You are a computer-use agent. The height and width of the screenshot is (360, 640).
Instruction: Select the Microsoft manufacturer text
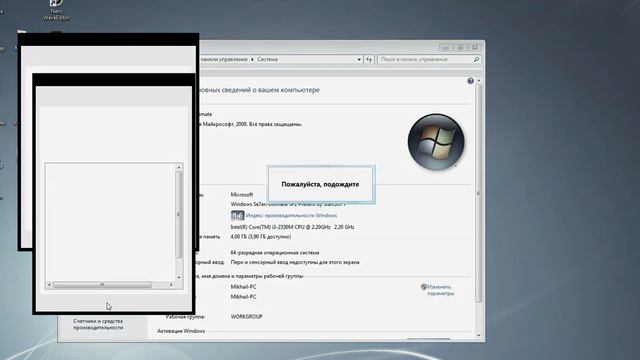[x=242, y=195]
